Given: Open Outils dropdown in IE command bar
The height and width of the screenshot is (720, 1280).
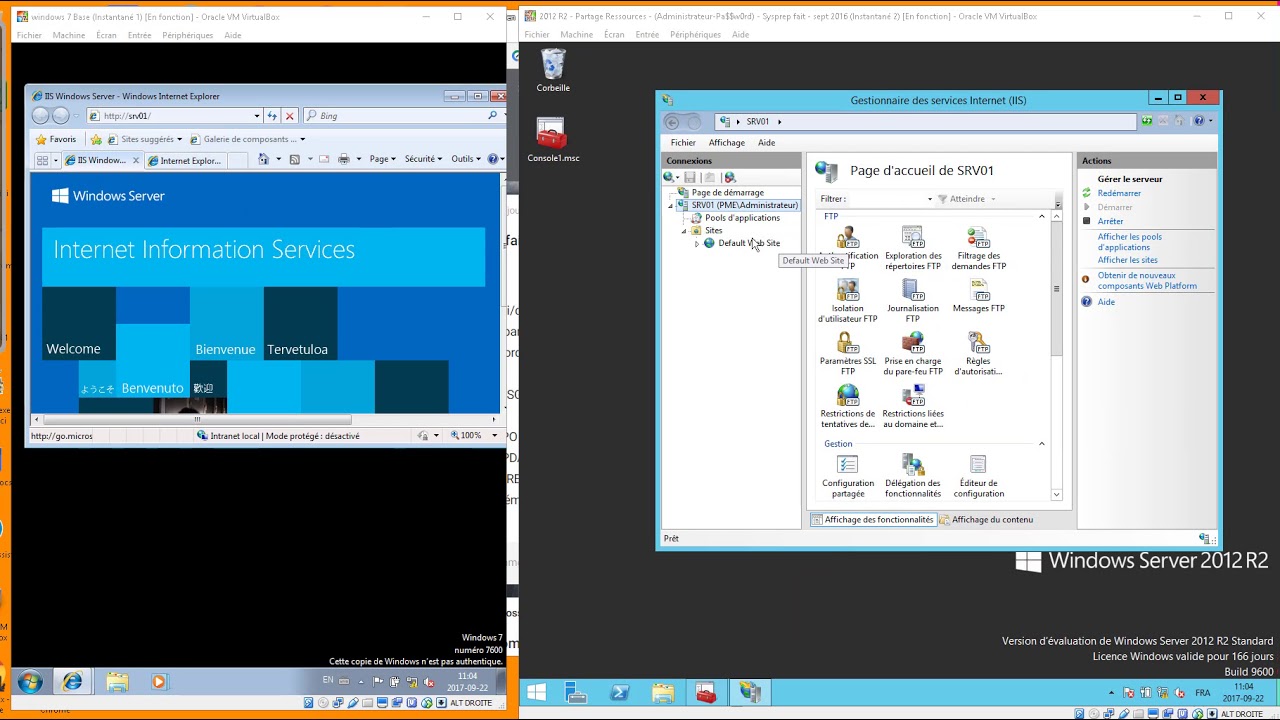Looking at the screenshot, I should (465, 159).
